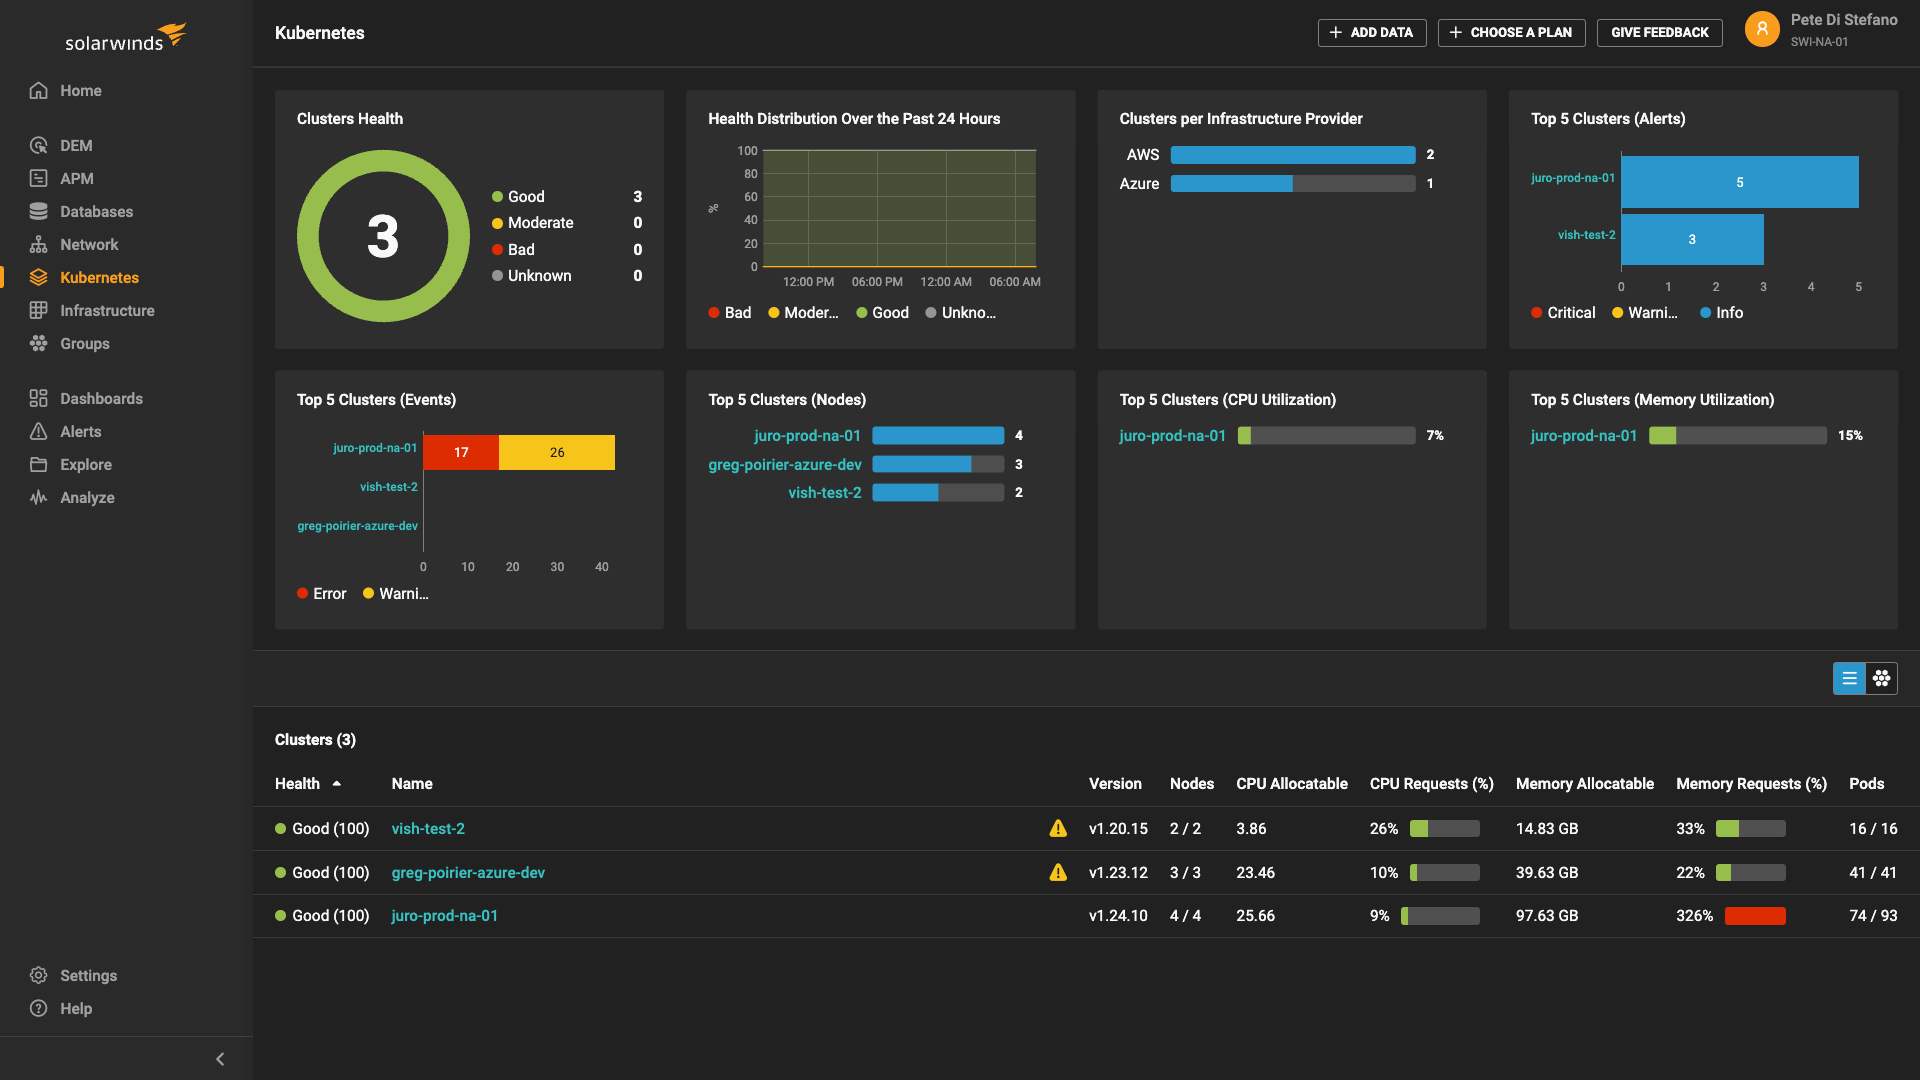Viewport: 1920px width, 1080px height.
Task: Switch to list view toggle
Action: [x=1849, y=678]
